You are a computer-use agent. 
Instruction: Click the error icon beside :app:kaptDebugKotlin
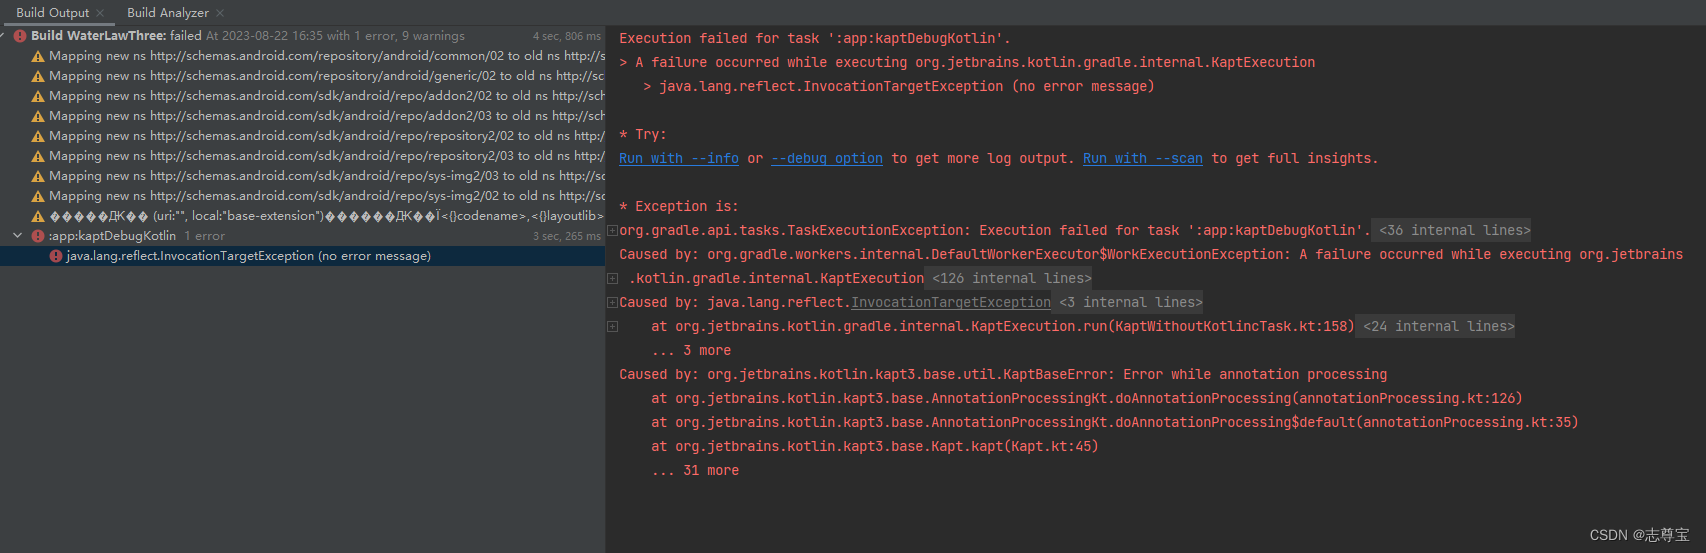(38, 236)
